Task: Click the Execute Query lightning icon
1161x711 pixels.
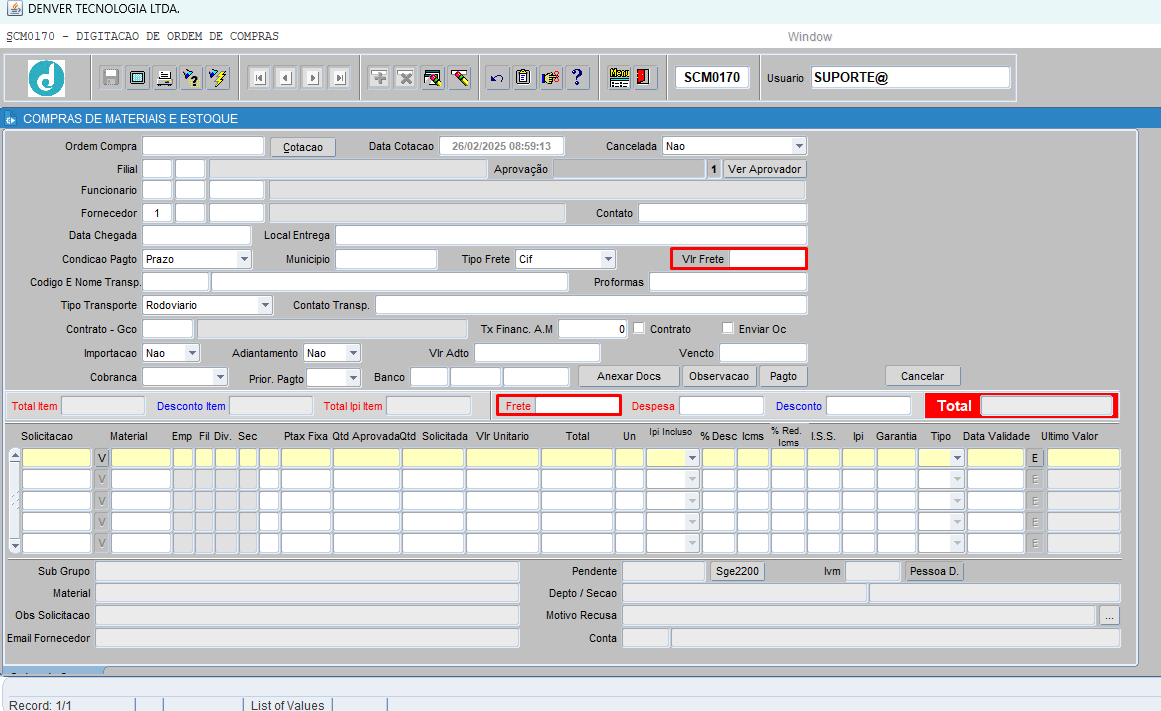Action: coord(218,77)
